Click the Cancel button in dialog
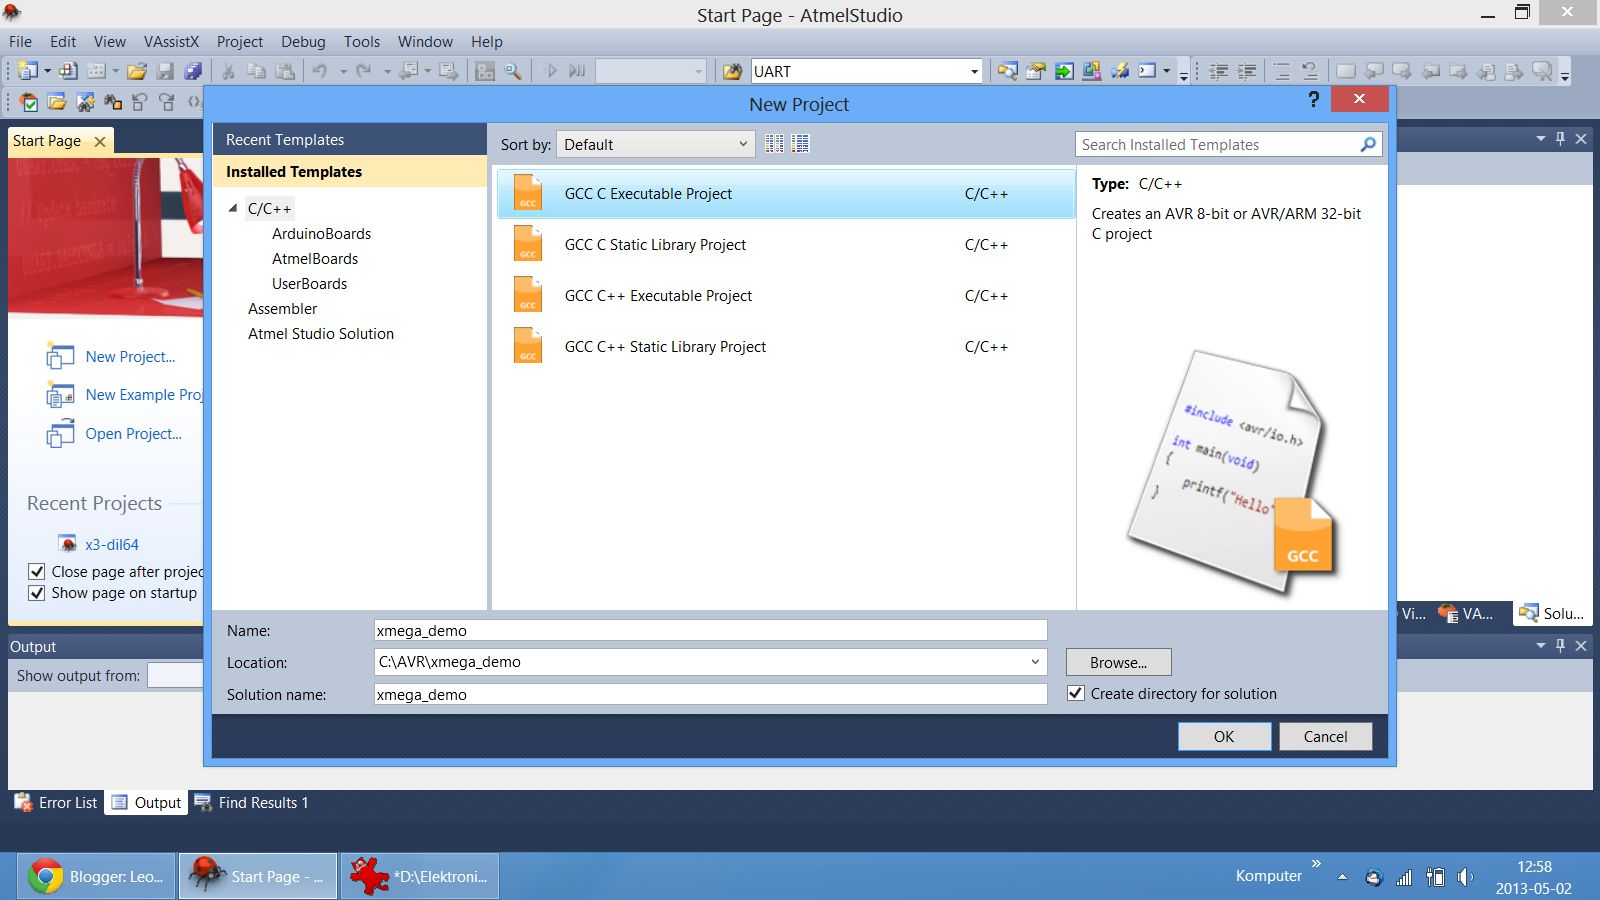Viewport: 1600px width, 900px height. (1325, 736)
